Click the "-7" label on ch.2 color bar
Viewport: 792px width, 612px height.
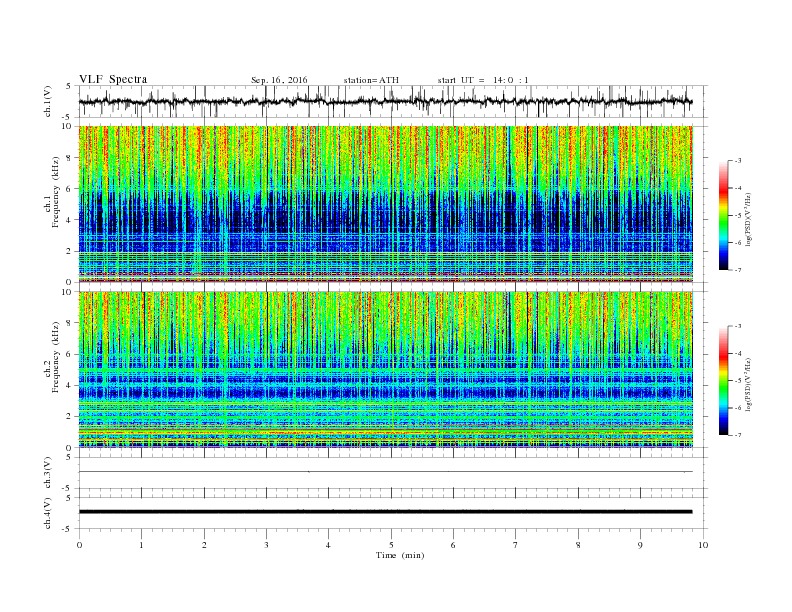point(738,435)
